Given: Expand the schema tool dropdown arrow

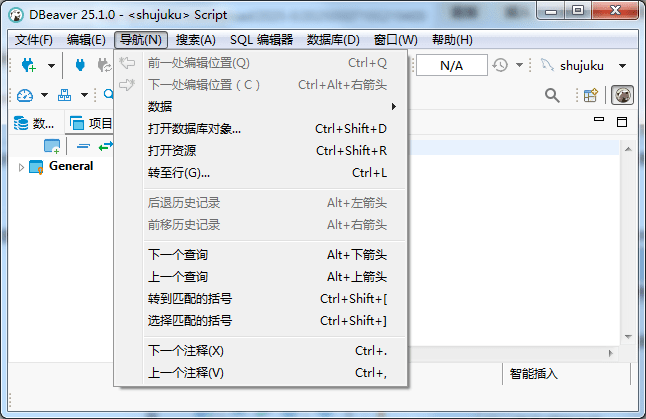Looking at the screenshot, I should pyautogui.click(x=84, y=95).
